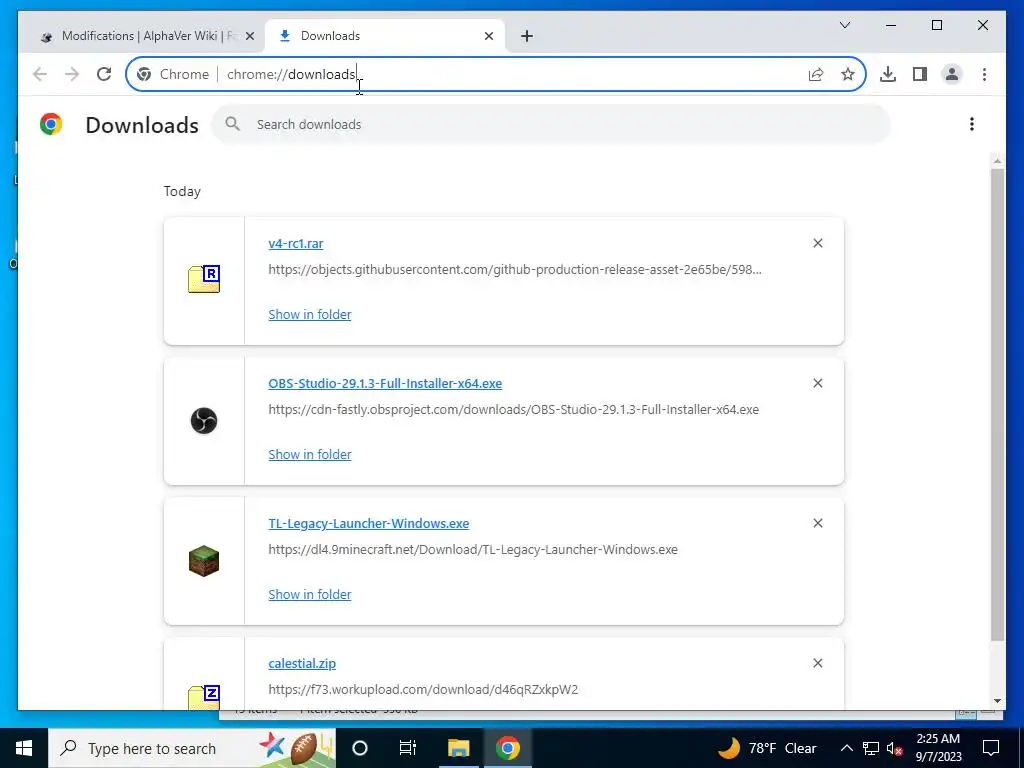Click the magnifier icon in Search downloads
1024x768 pixels.
coord(232,124)
